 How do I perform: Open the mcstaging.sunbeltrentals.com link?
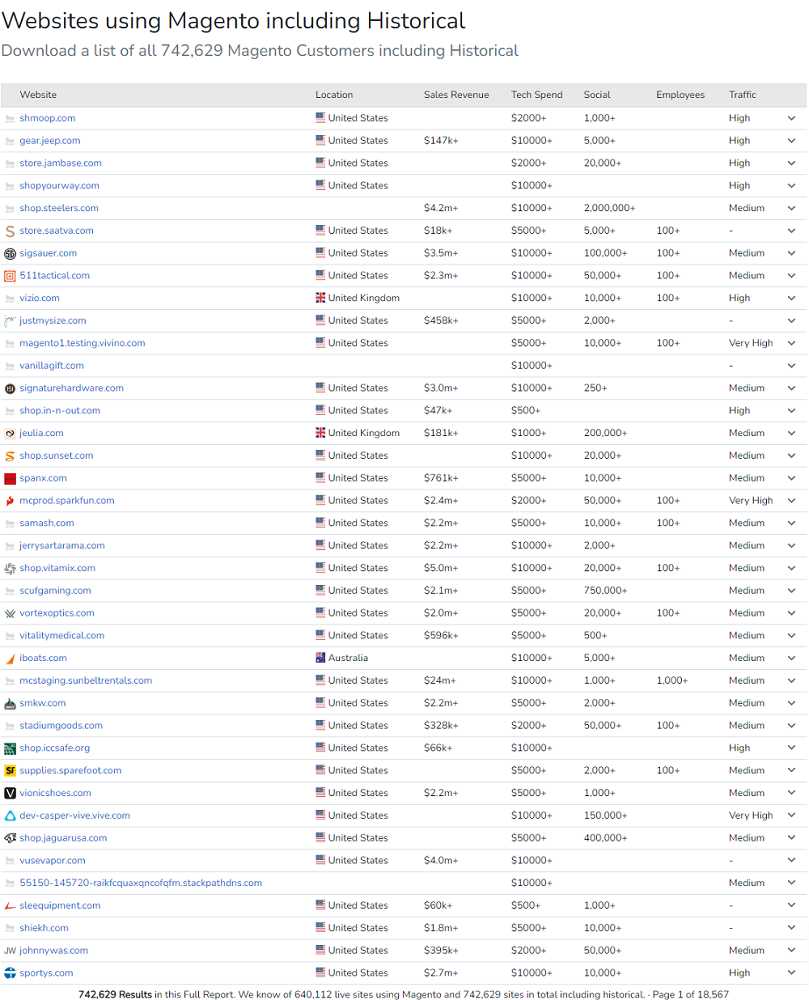tap(85, 680)
